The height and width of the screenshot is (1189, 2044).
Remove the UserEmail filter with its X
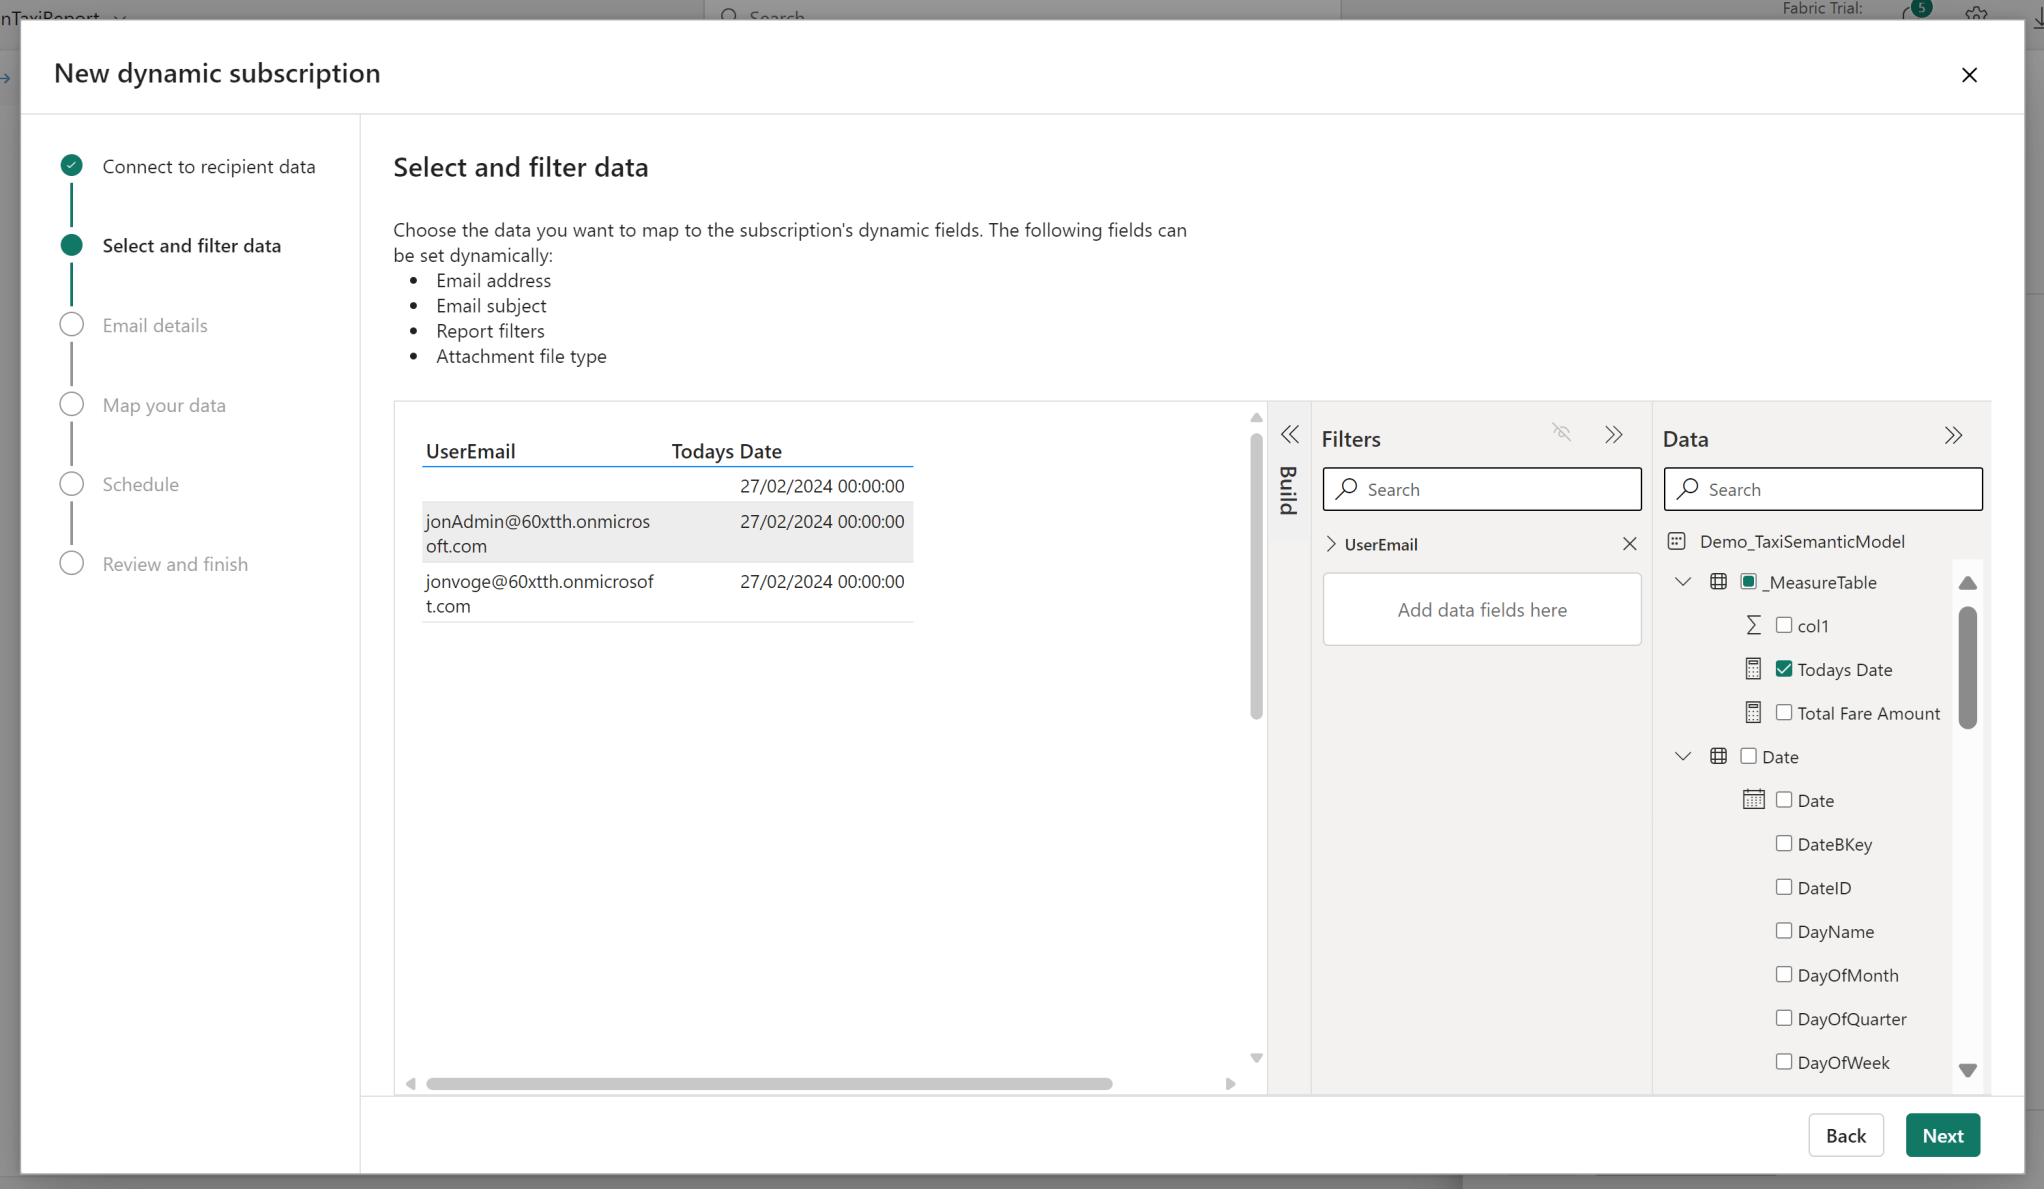(1630, 543)
